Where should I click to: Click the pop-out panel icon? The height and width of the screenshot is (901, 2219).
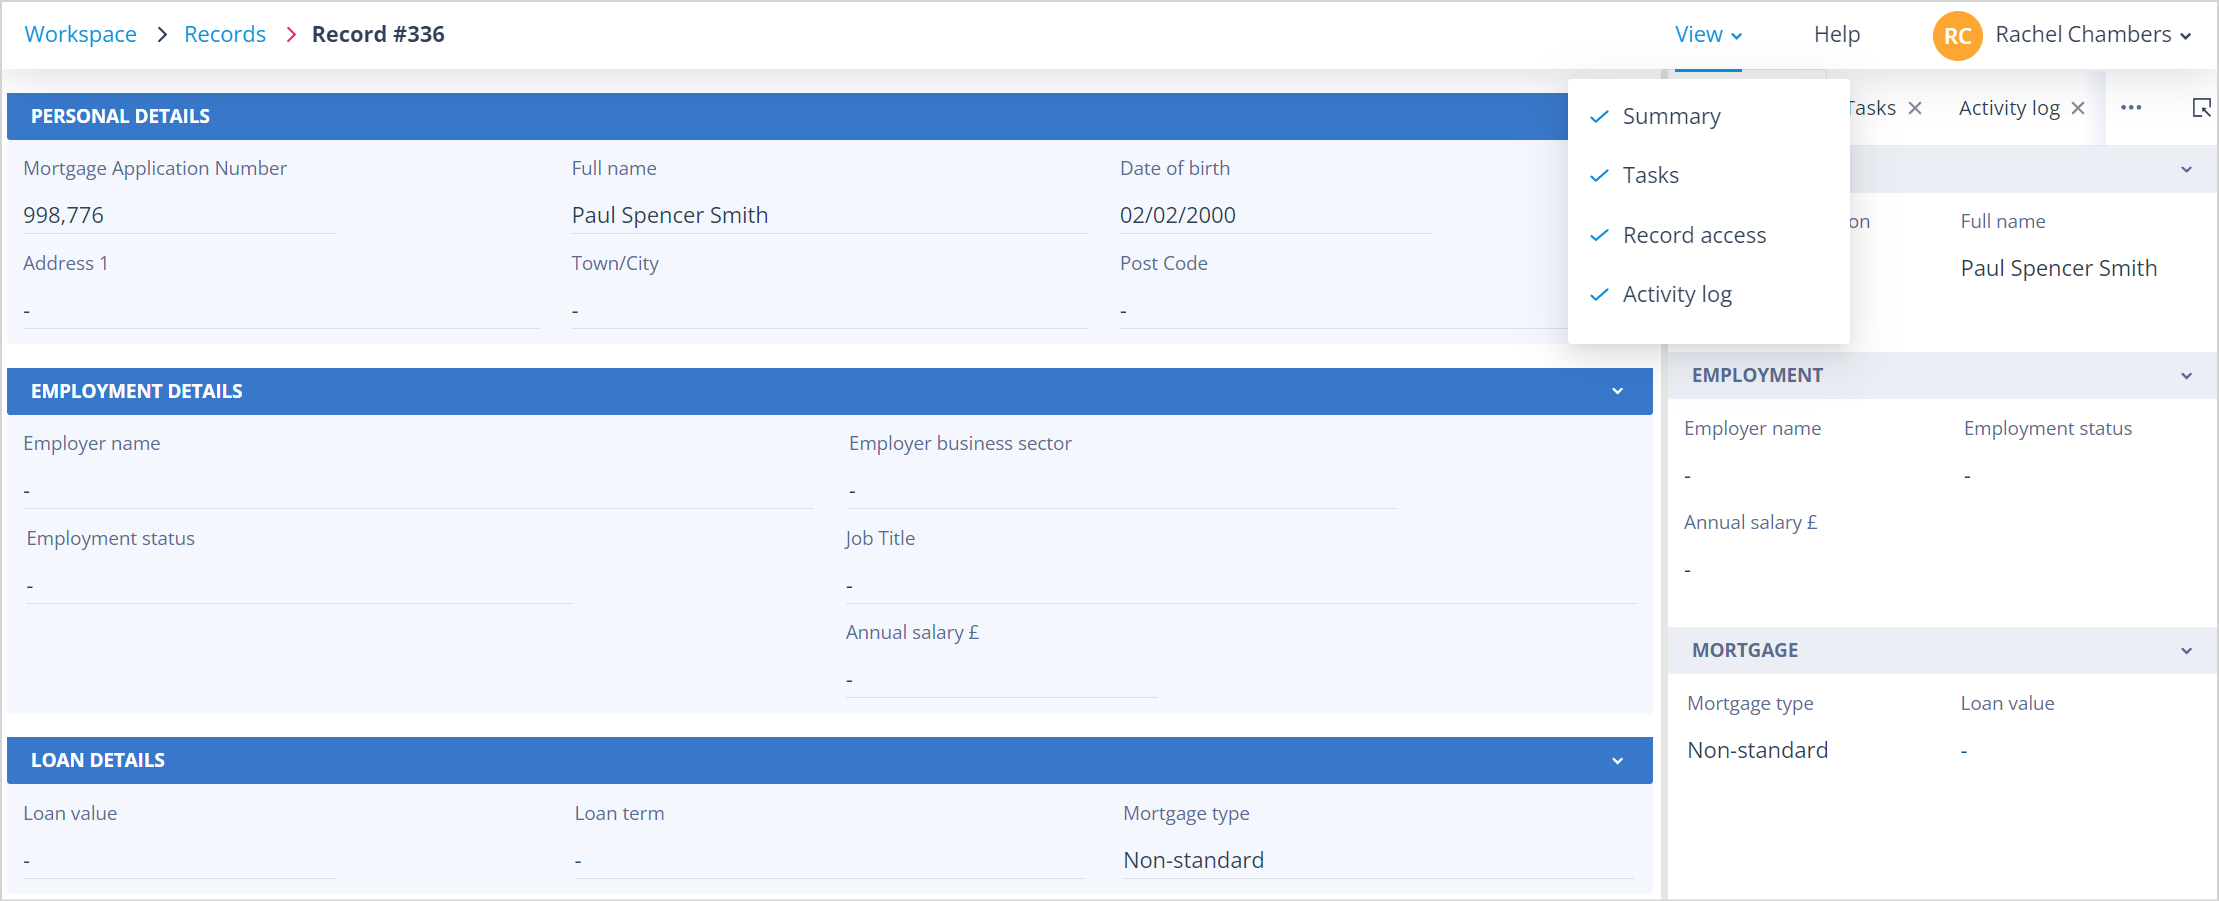point(2201,108)
